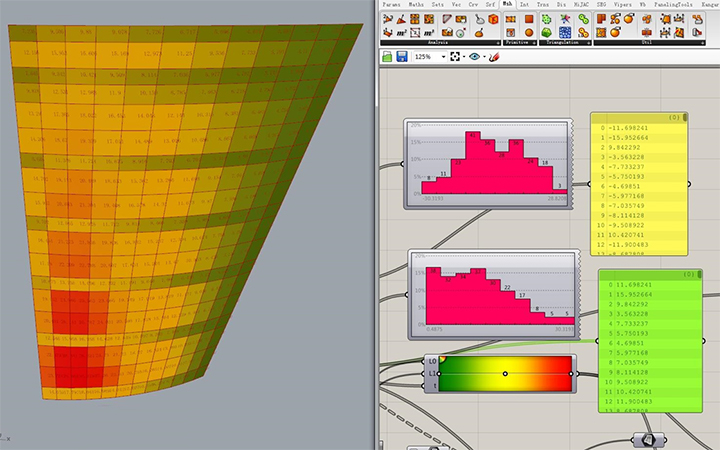Switch to the Params tab
Viewport: 720px width, 450px height.
coord(391,5)
